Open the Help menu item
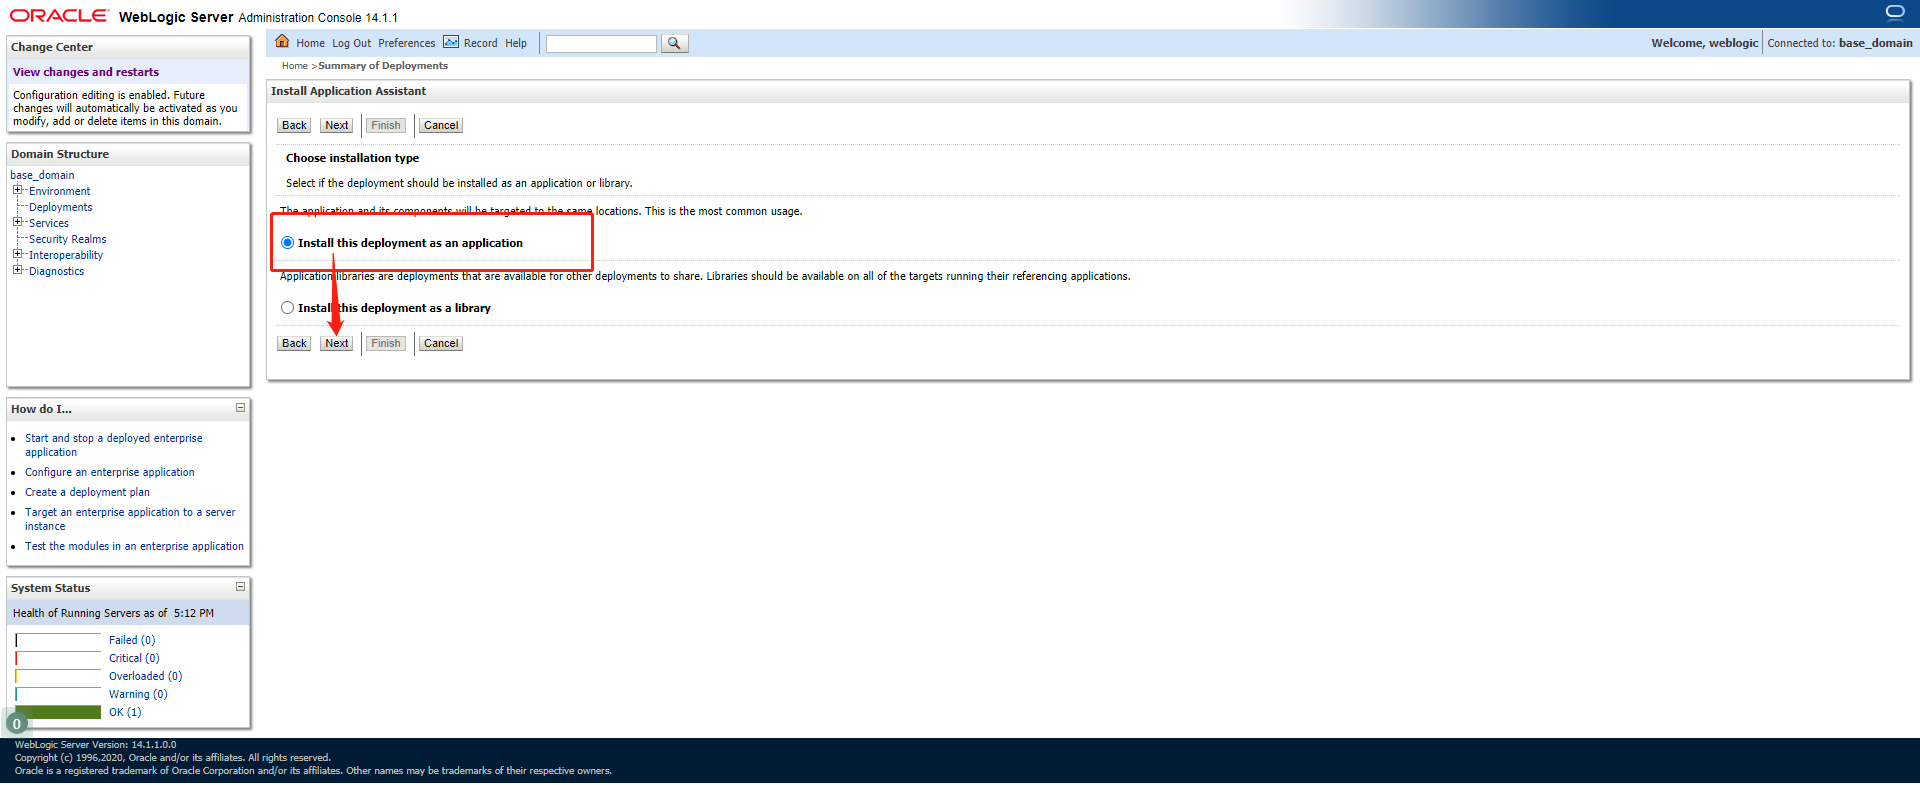 tap(516, 43)
